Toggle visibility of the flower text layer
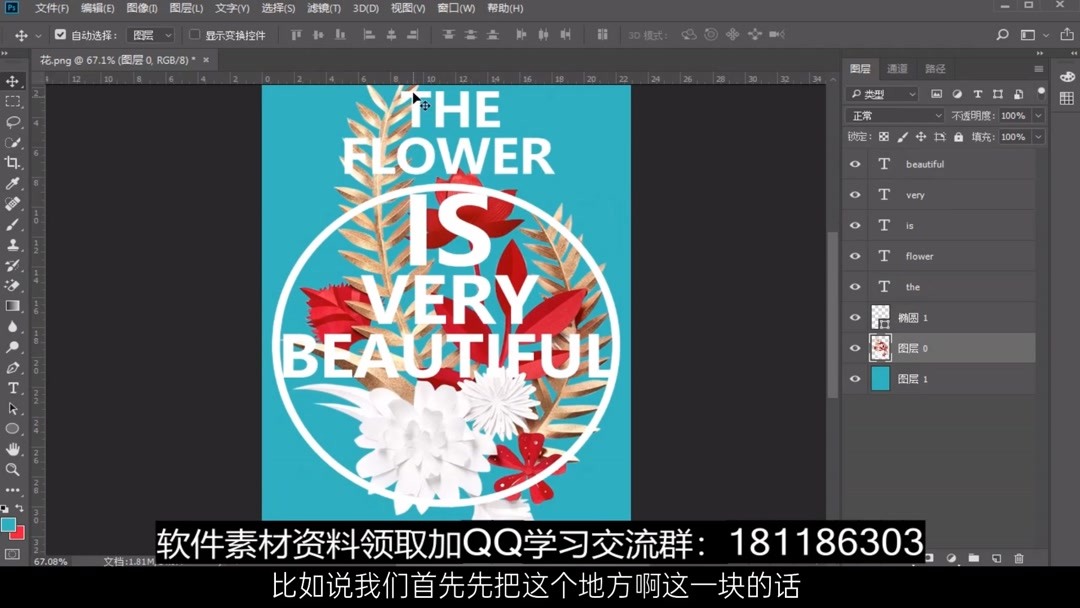 [x=855, y=255]
